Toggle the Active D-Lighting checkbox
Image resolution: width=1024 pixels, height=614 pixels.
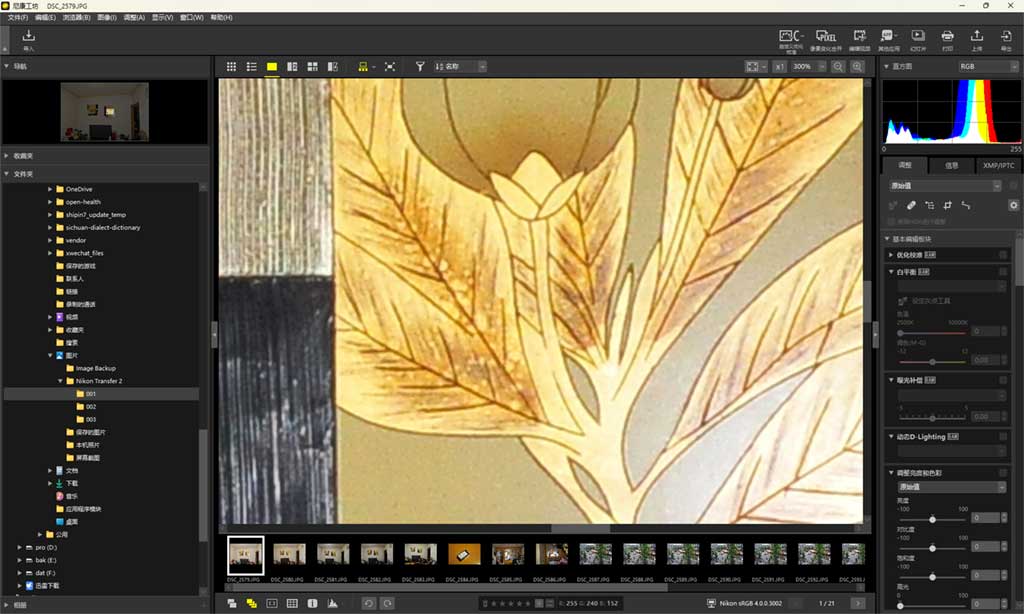[1003, 437]
